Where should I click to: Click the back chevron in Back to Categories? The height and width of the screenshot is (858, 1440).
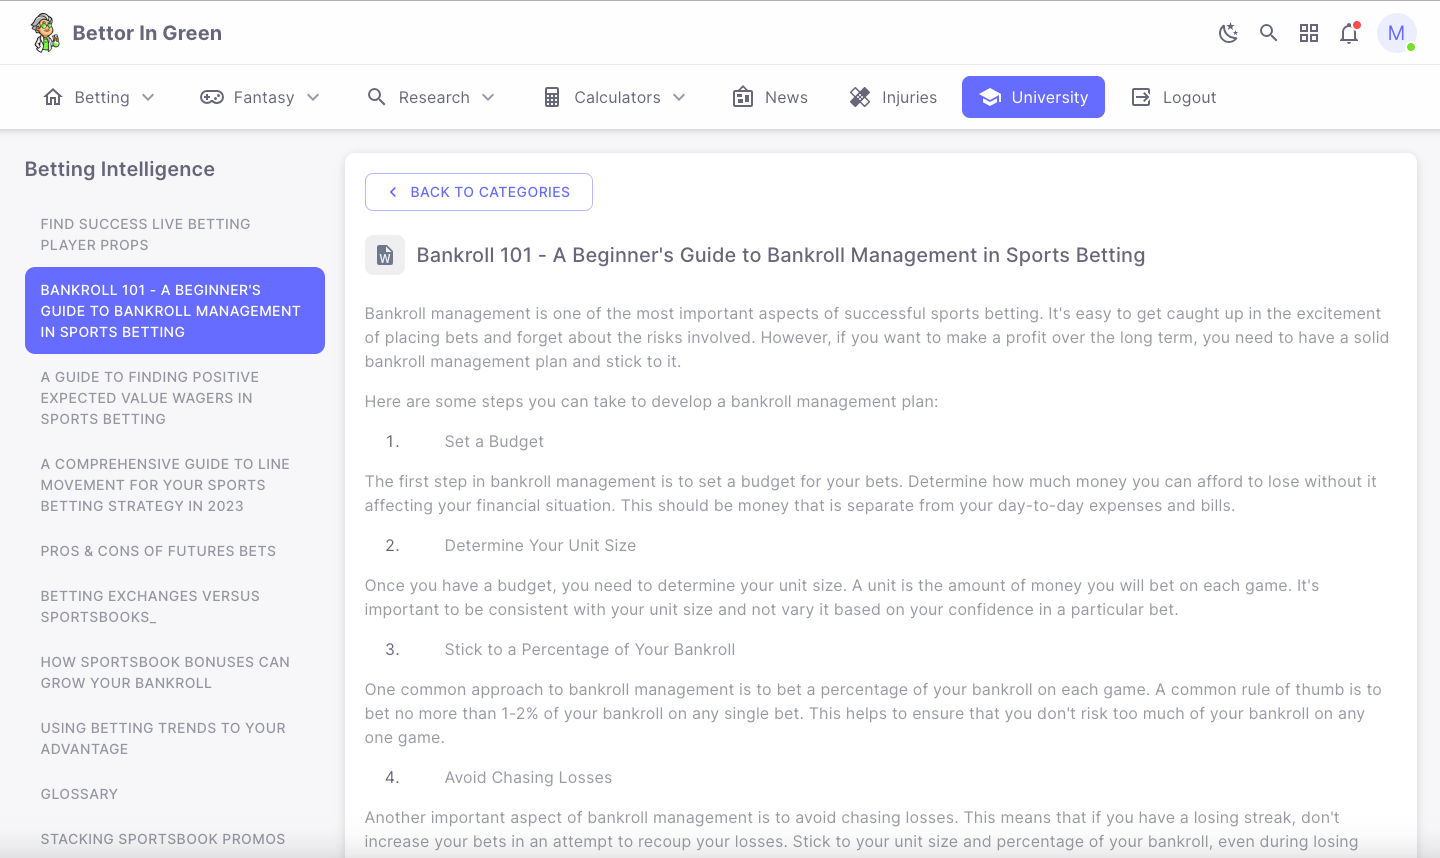coord(393,192)
